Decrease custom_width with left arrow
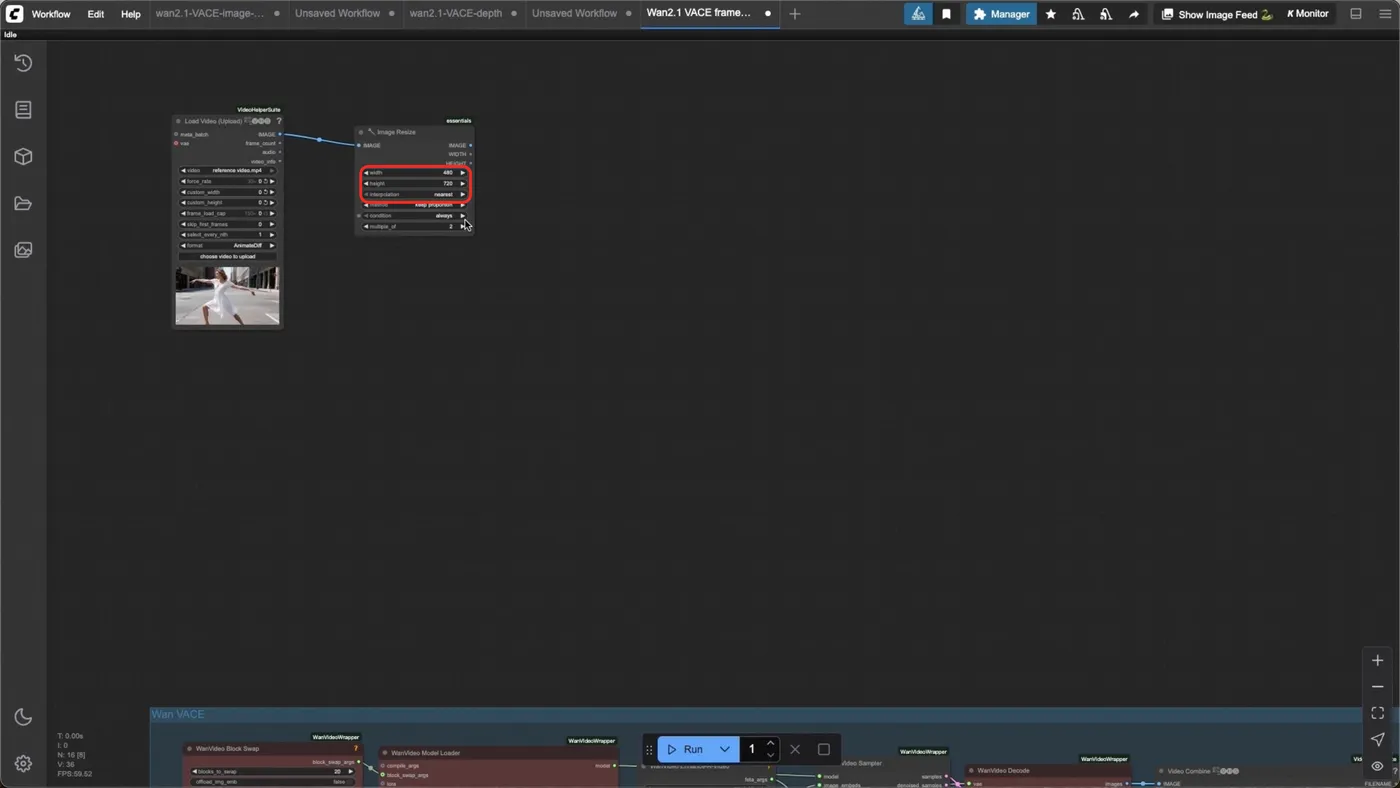 [183, 192]
